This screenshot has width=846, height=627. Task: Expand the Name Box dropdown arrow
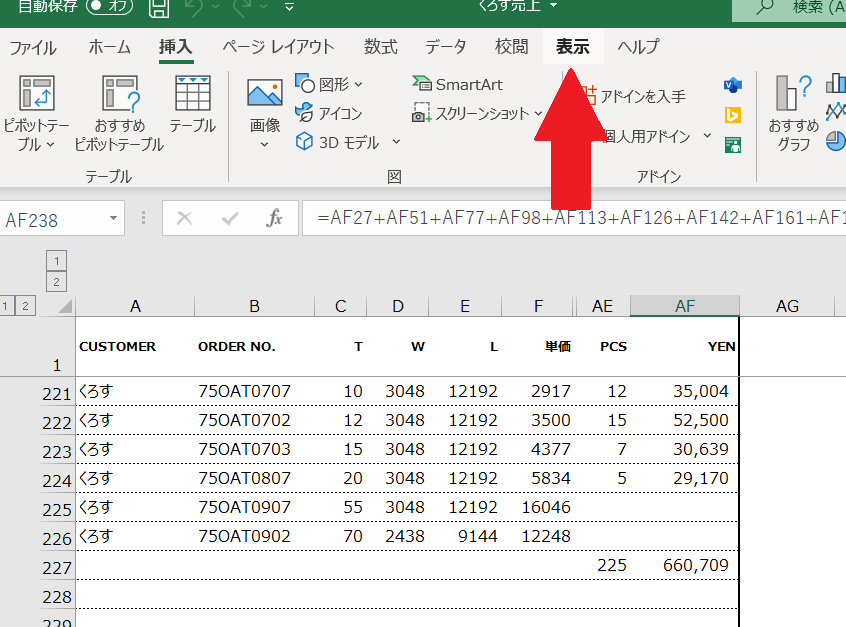(113, 219)
